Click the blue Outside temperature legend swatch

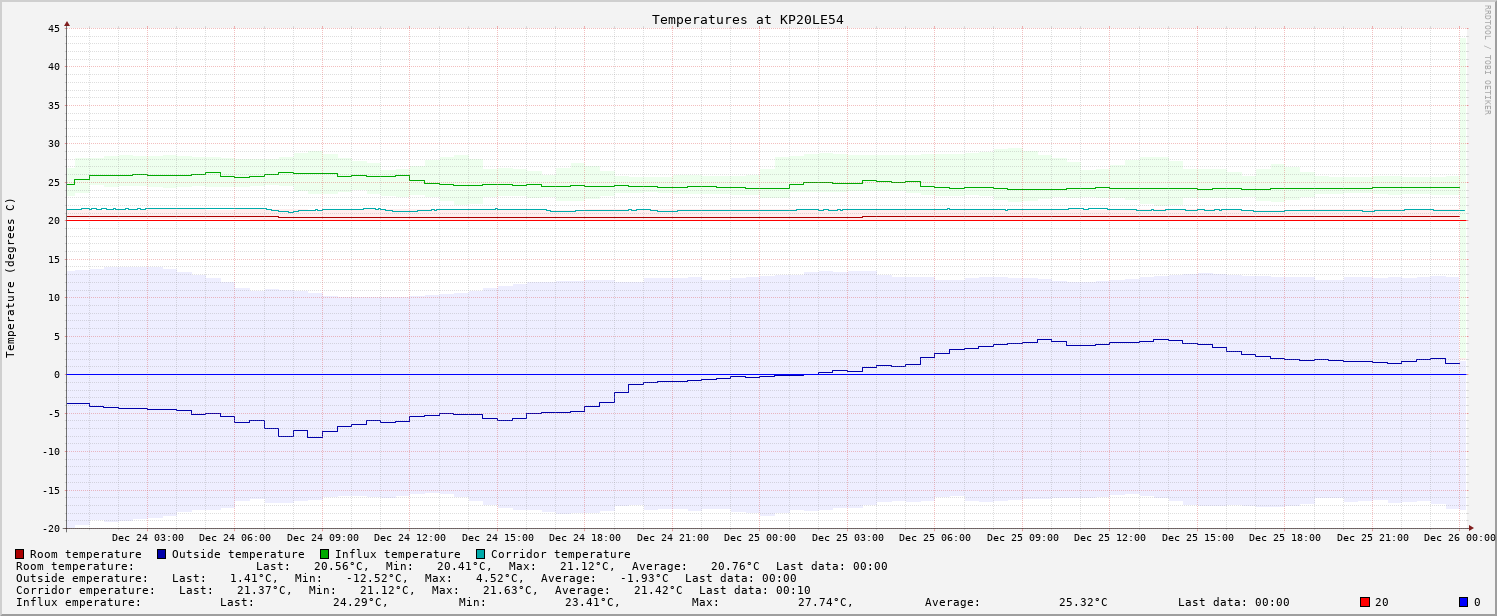point(161,554)
